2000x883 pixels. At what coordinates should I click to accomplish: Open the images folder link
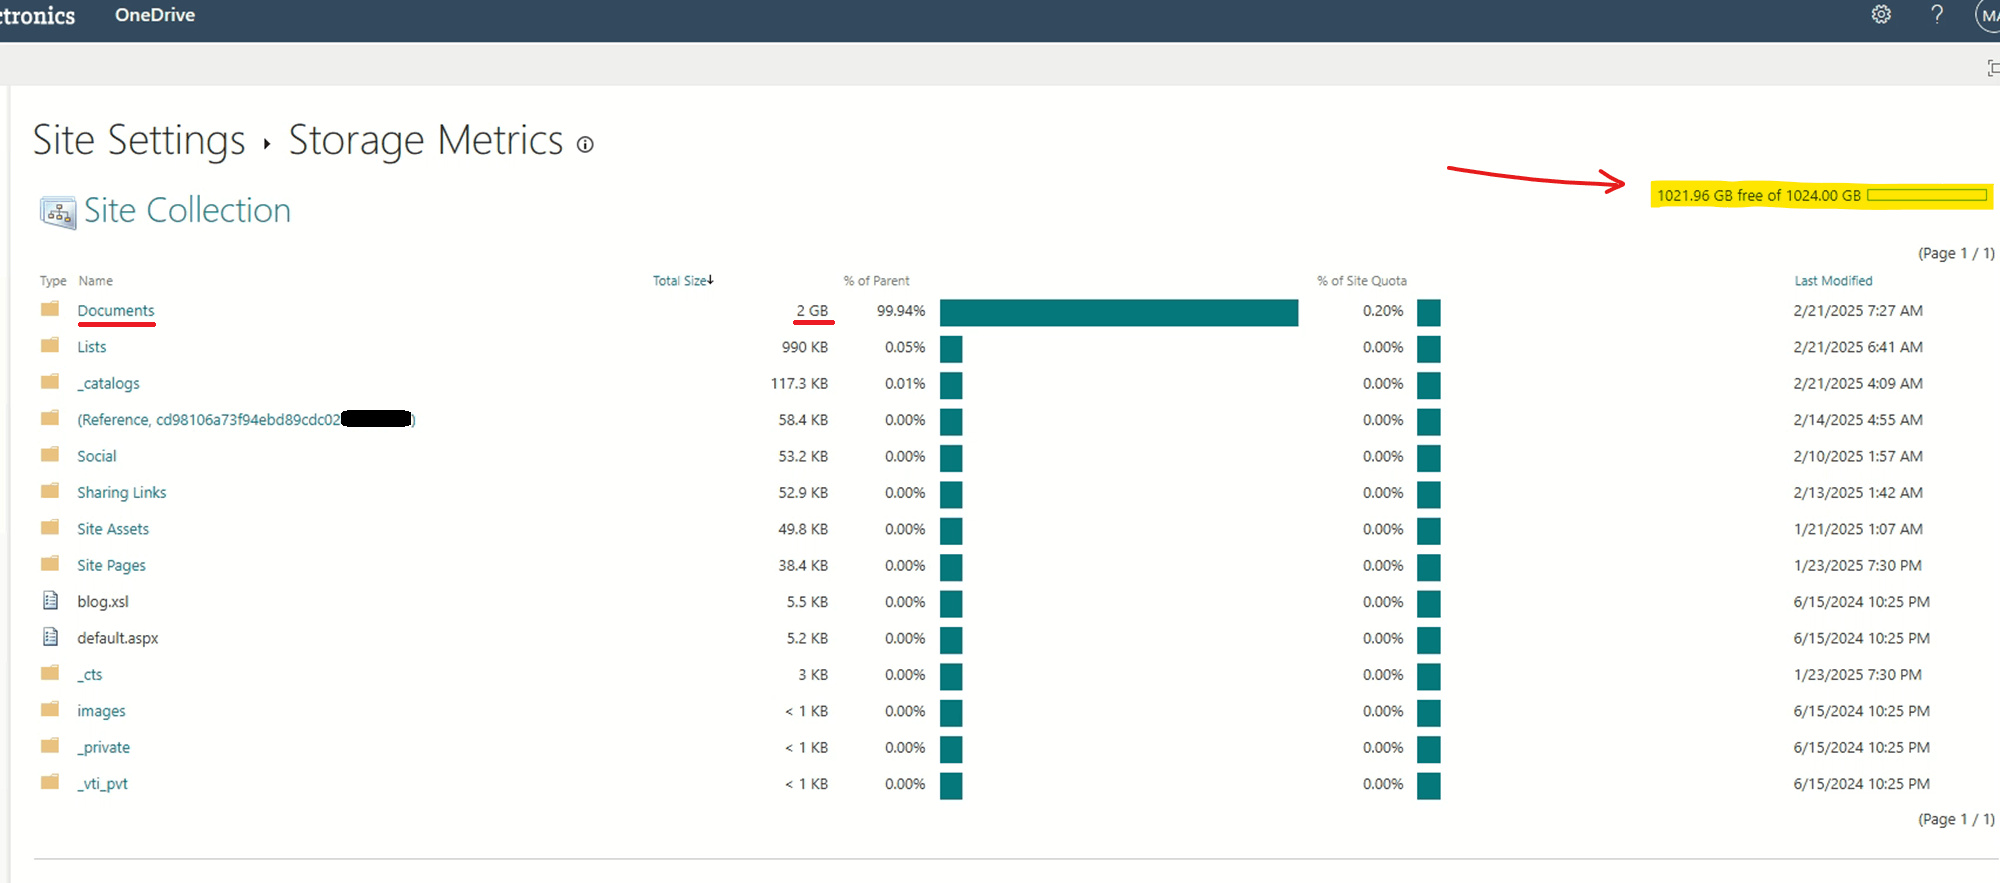click(x=101, y=711)
